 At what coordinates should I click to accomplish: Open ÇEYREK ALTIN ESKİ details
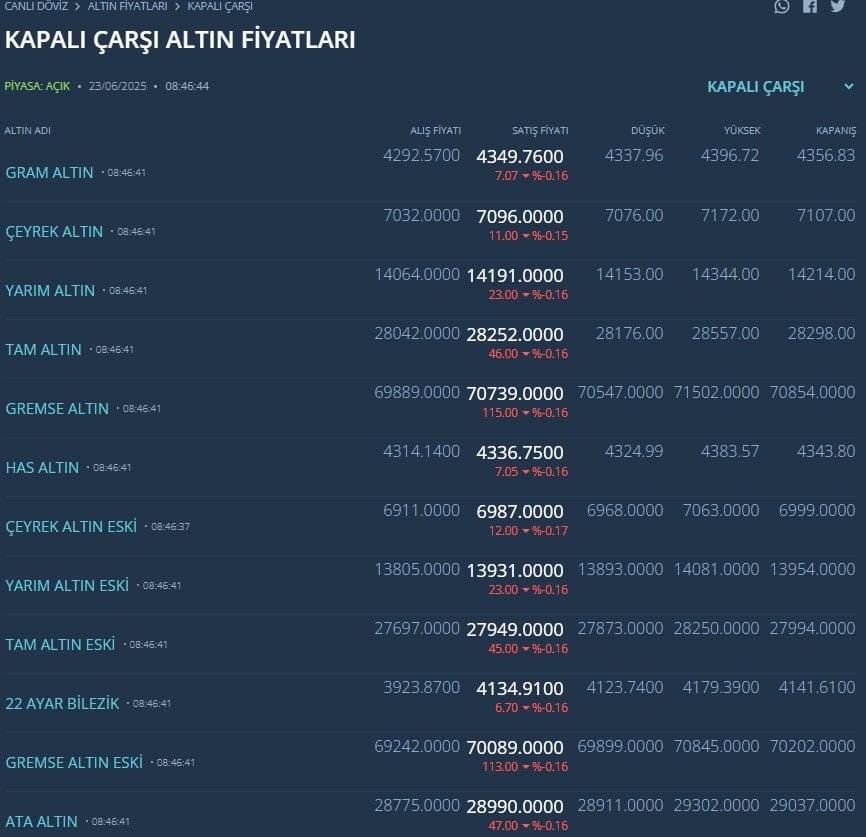click(71, 527)
